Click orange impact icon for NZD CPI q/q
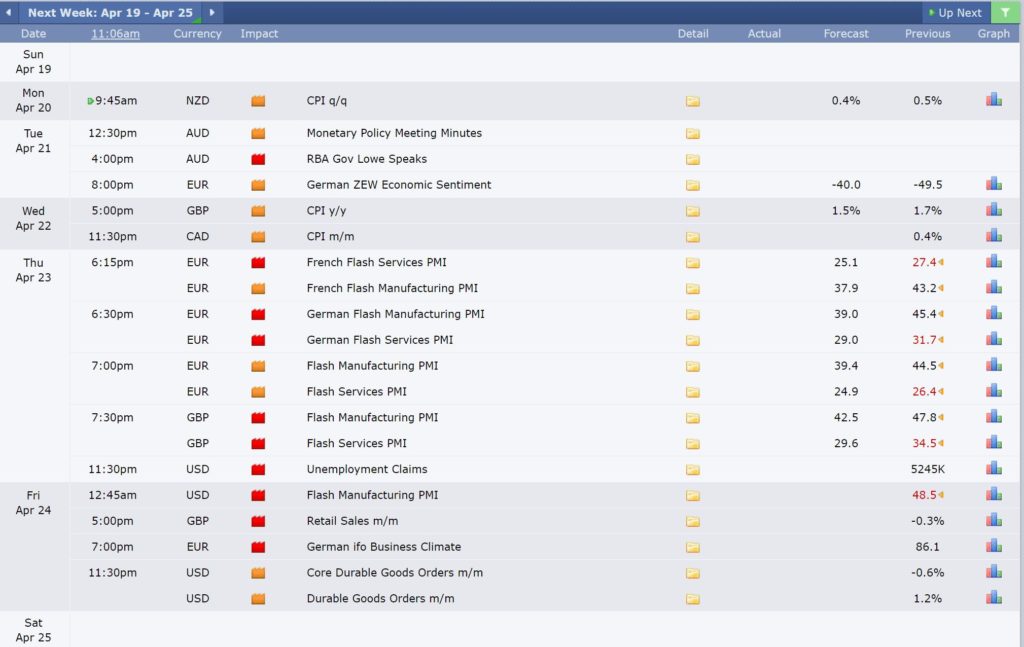The height and width of the screenshot is (647, 1024). click(258, 101)
